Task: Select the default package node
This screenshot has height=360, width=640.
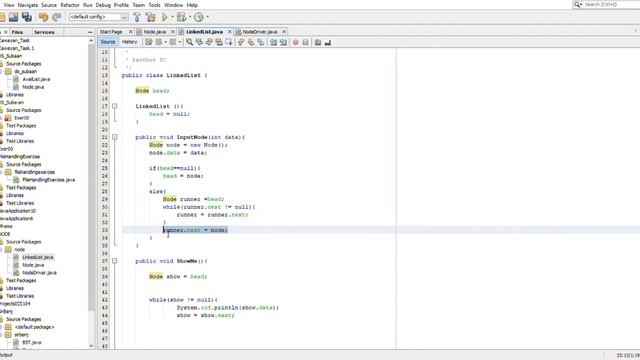Action: (34, 327)
